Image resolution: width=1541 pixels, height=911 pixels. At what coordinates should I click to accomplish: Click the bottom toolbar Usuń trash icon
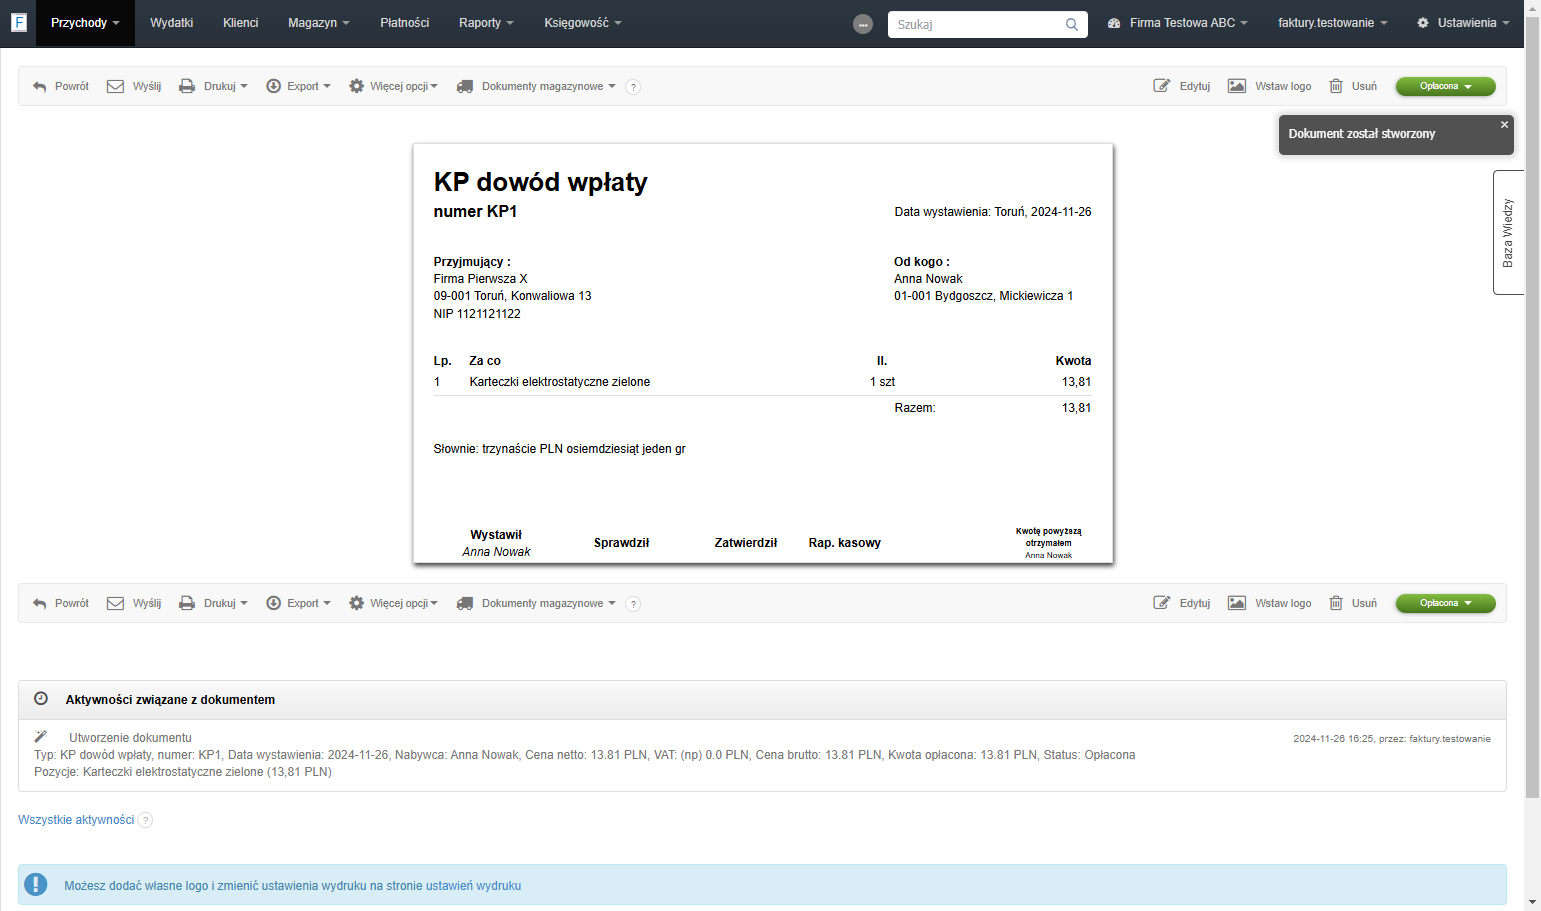(1336, 603)
